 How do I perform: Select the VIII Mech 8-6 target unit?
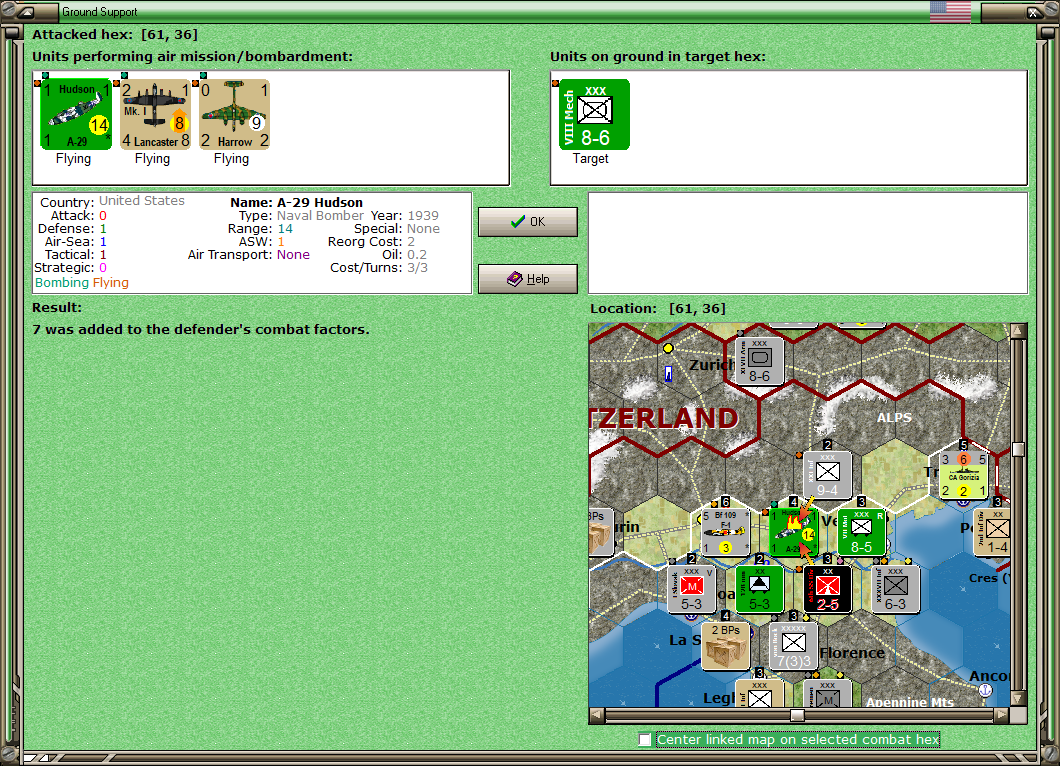pyautogui.click(x=594, y=114)
